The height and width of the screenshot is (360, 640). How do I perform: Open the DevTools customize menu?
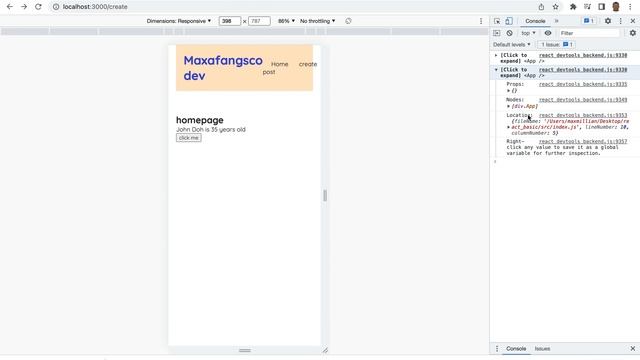[621, 21]
